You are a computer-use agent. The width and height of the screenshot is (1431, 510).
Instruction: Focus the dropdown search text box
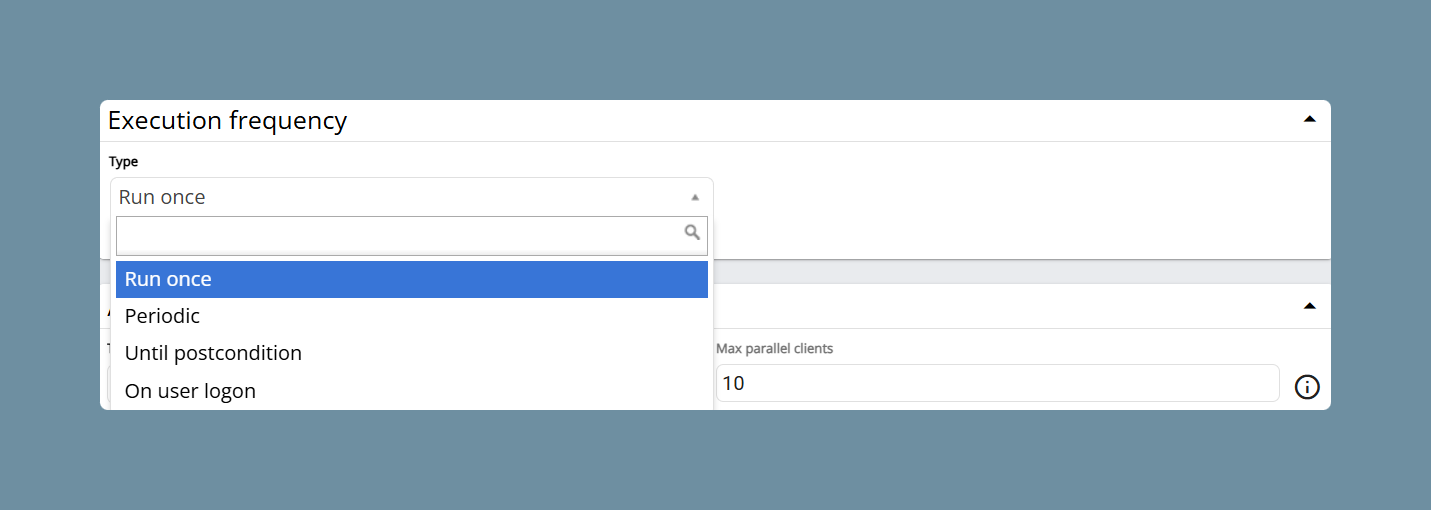tap(412, 236)
